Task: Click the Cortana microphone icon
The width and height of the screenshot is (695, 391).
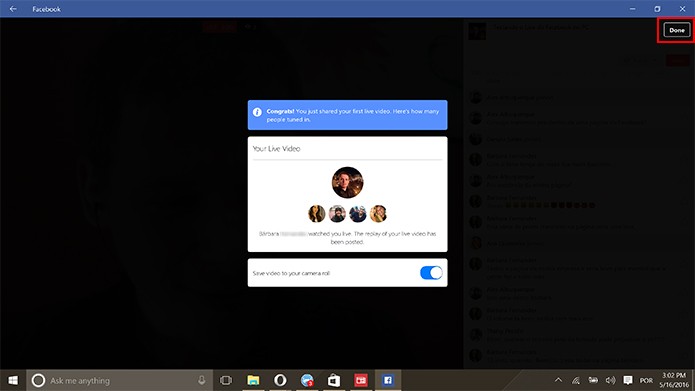Action: click(202, 380)
